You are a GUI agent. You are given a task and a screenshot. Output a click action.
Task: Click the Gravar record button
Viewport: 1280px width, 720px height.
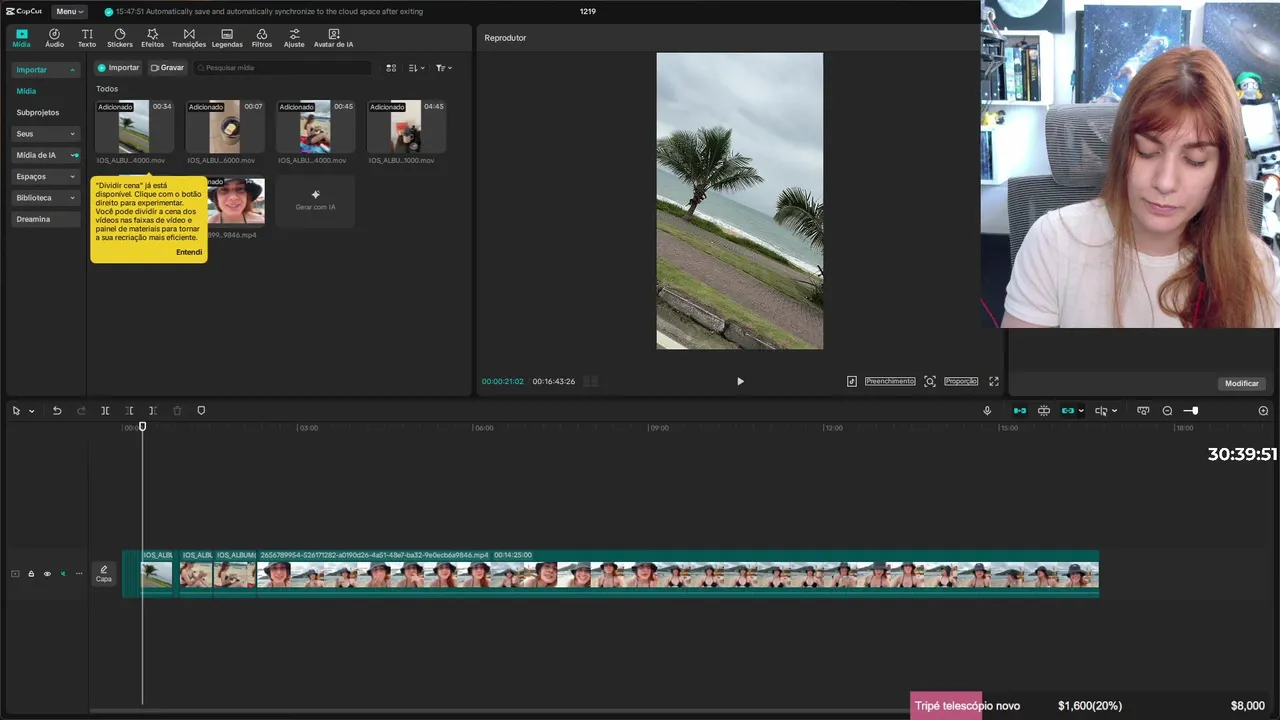click(x=167, y=68)
